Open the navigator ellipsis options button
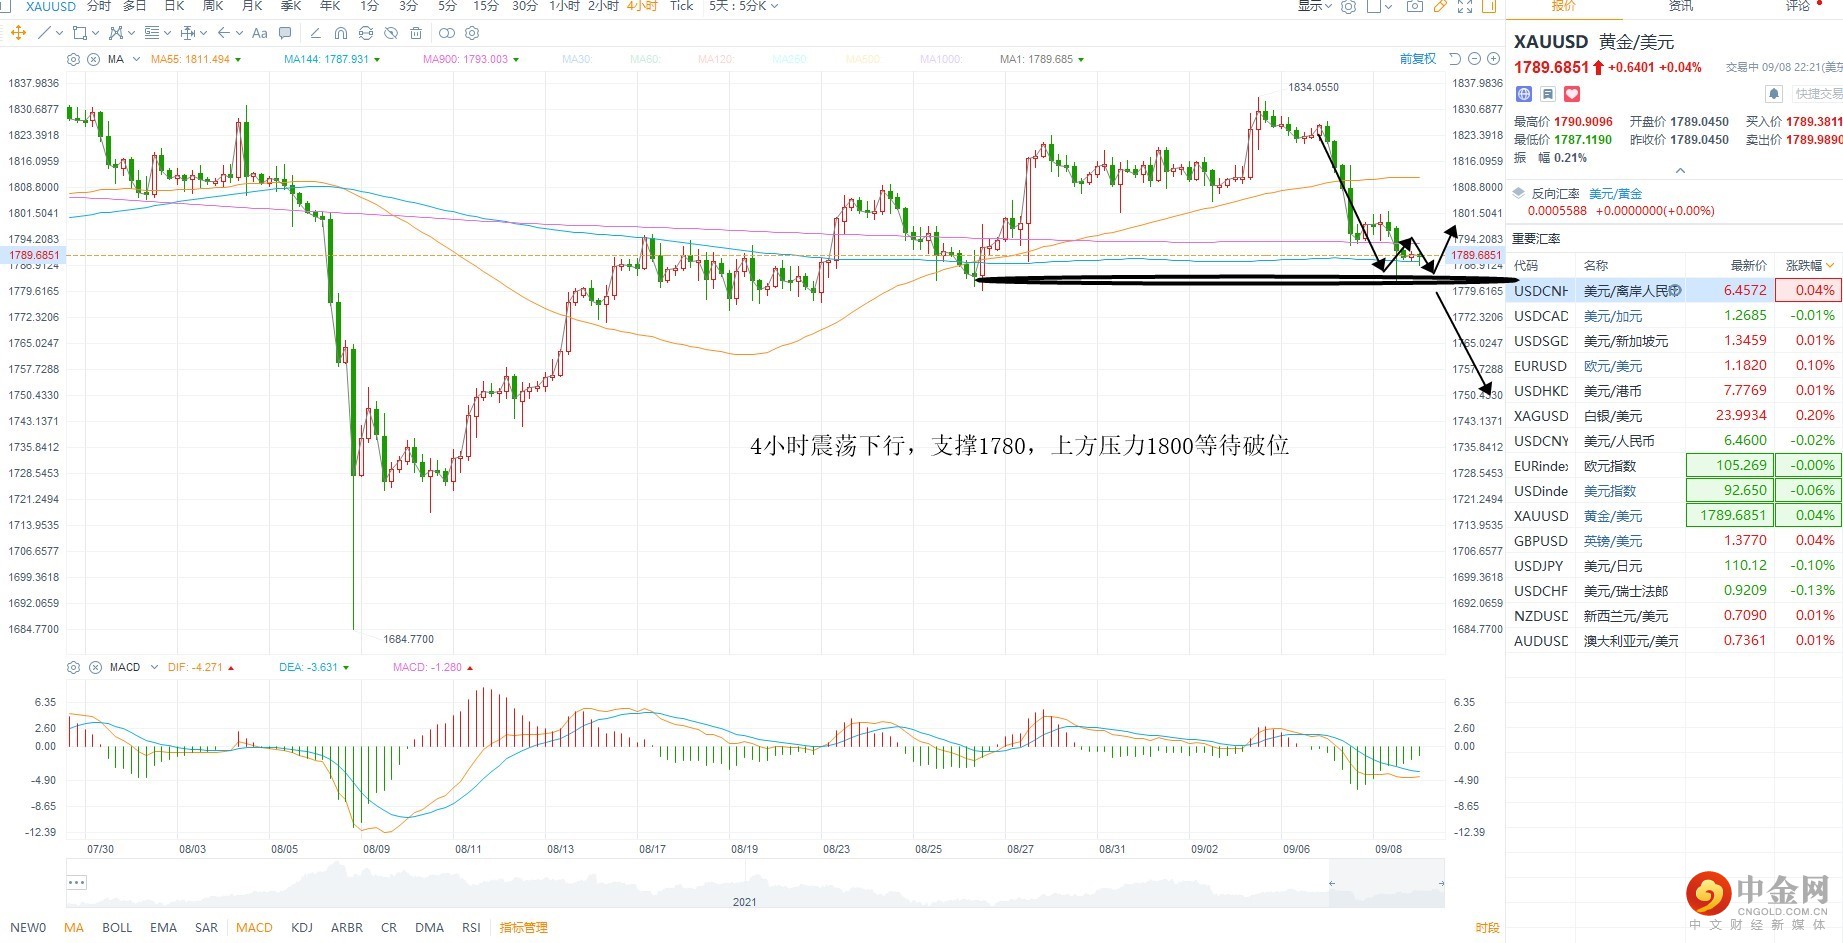Viewport: 1843px width, 943px height. point(76,882)
